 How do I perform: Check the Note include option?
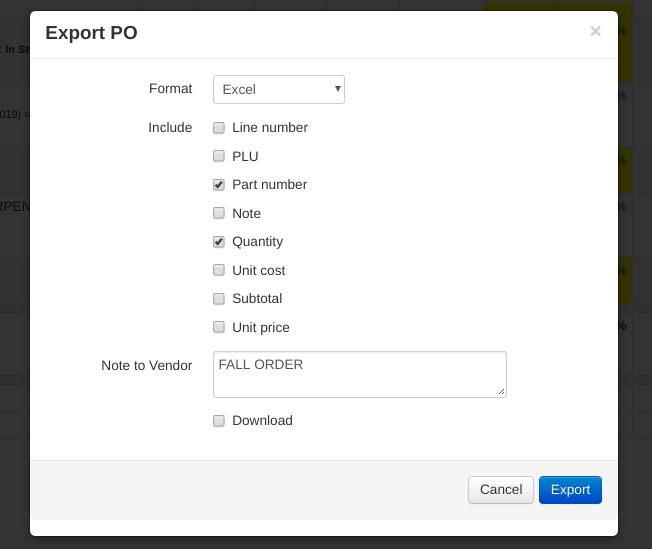click(219, 213)
